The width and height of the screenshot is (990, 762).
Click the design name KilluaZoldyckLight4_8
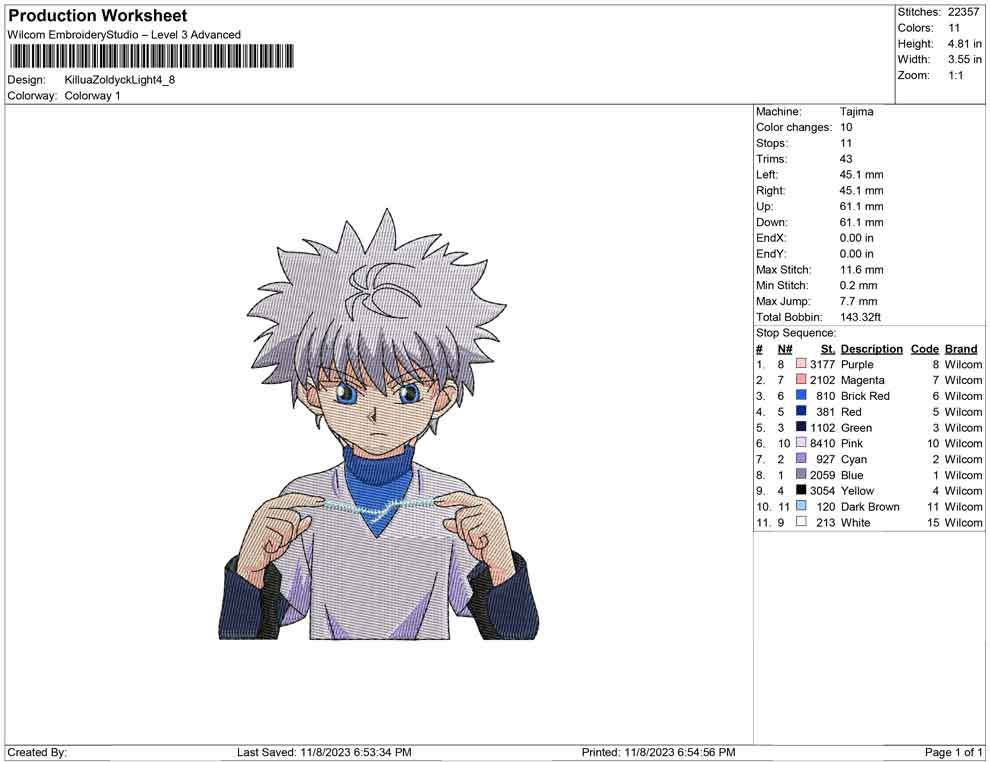pos(119,80)
